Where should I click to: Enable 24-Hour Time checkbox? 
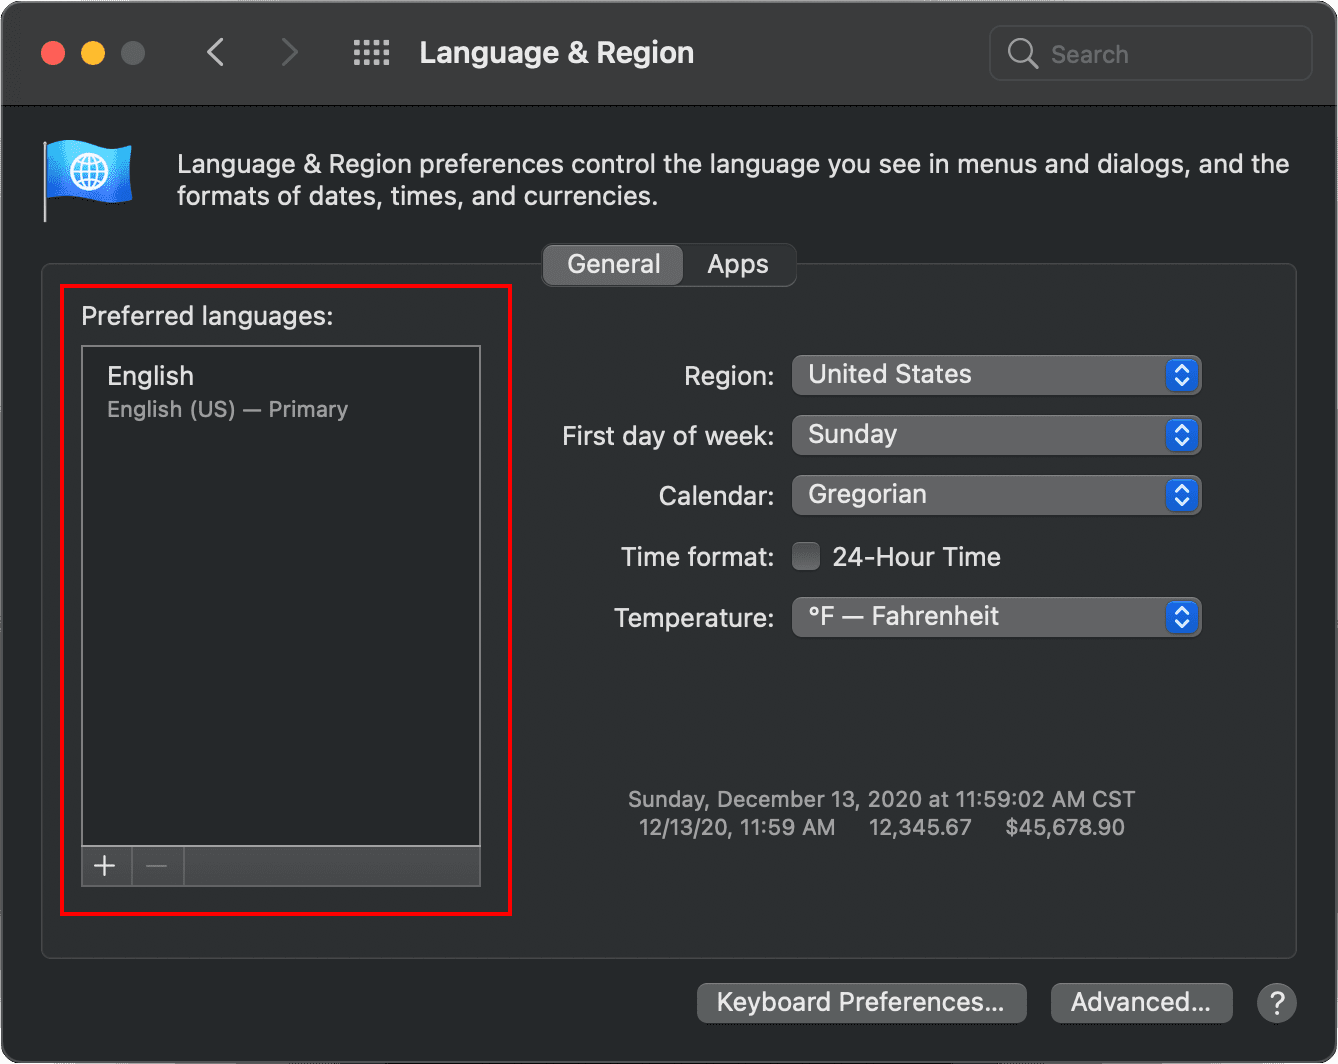(806, 556)
